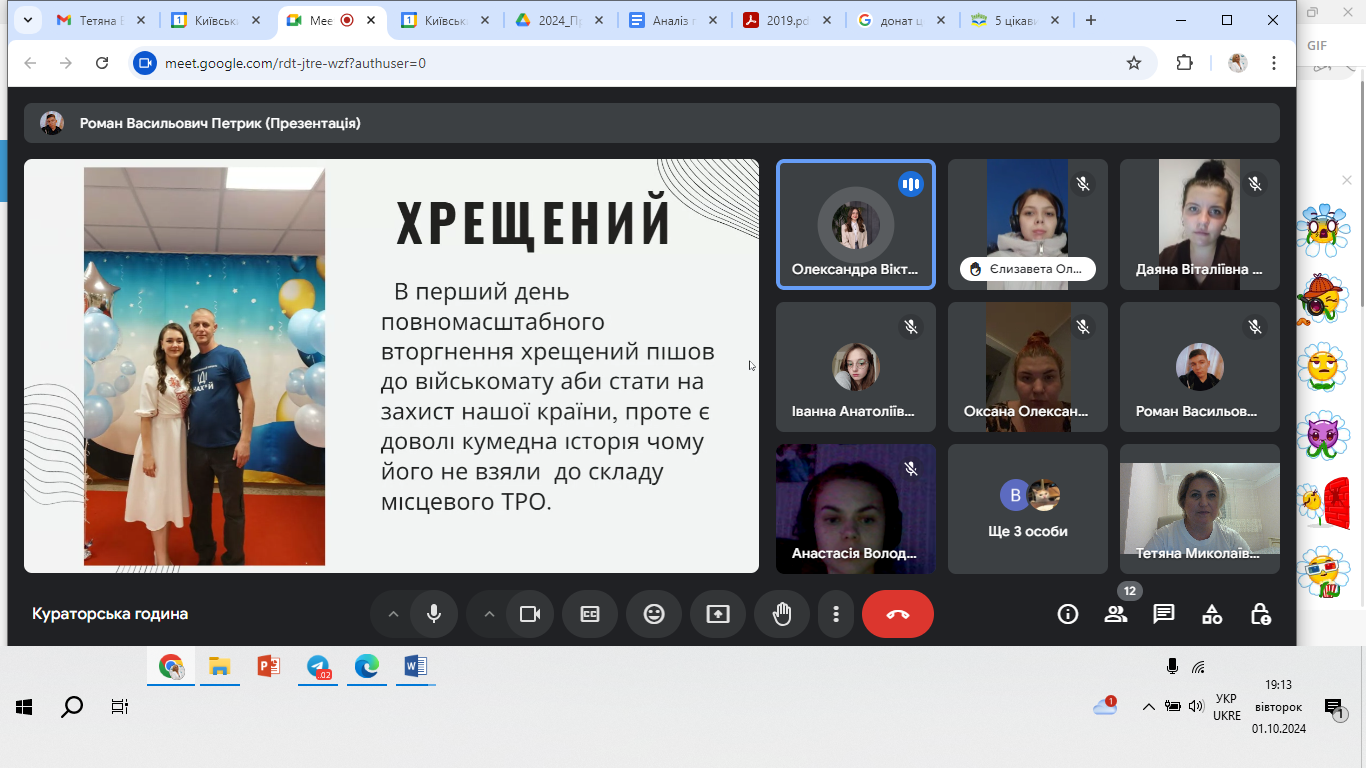Expand video settings arrow beside camera

(489, 614)
